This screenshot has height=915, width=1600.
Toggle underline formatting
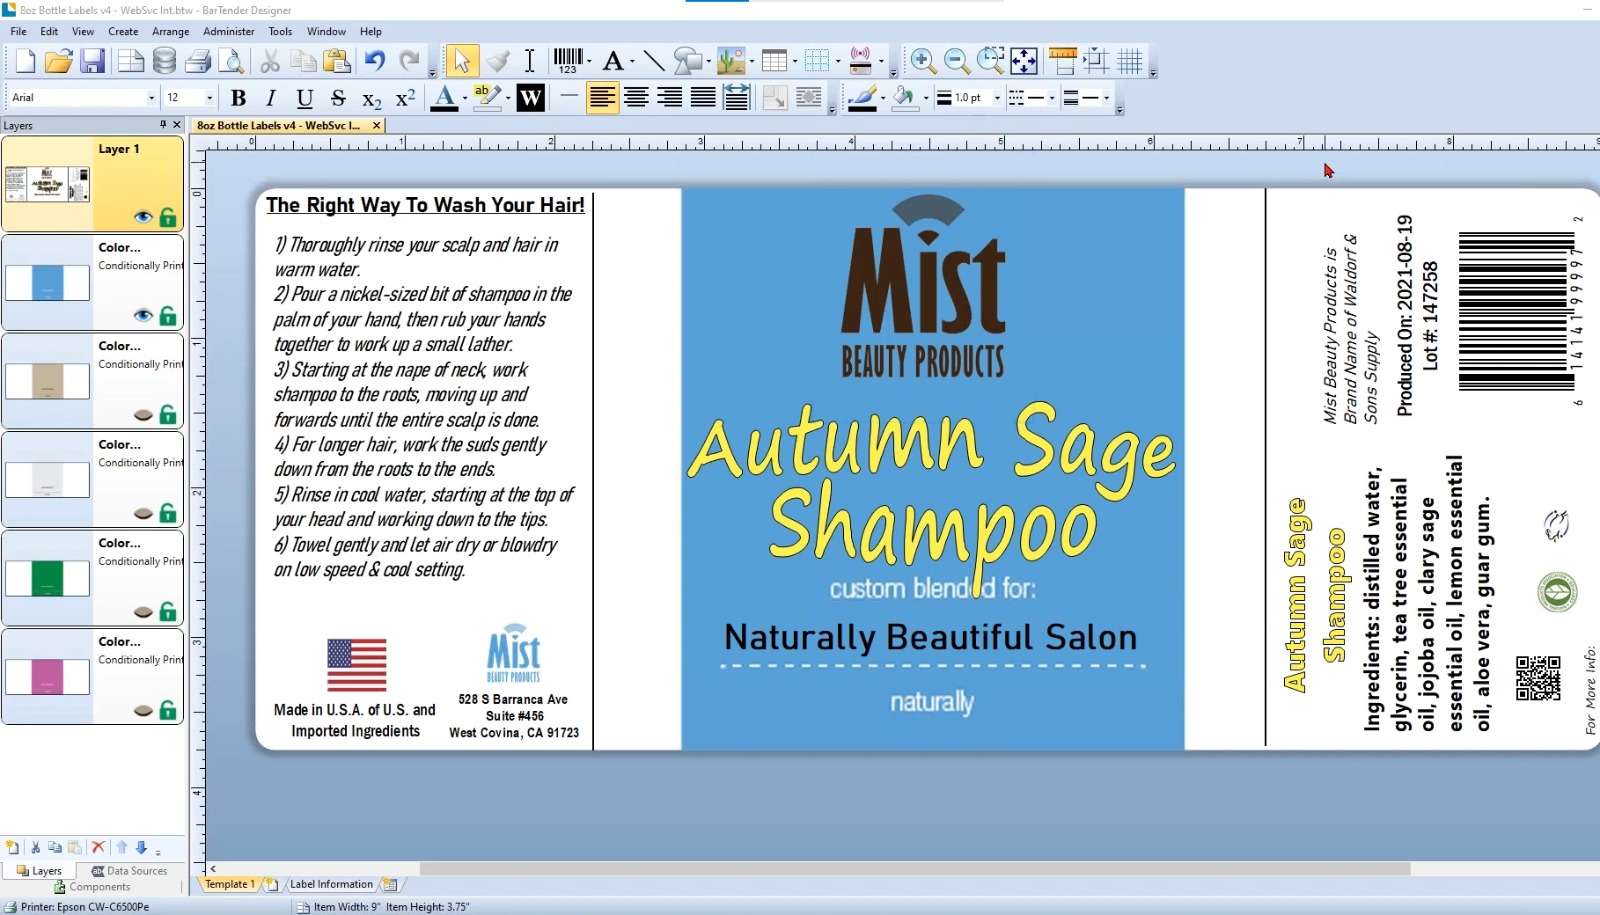point(305,98)
